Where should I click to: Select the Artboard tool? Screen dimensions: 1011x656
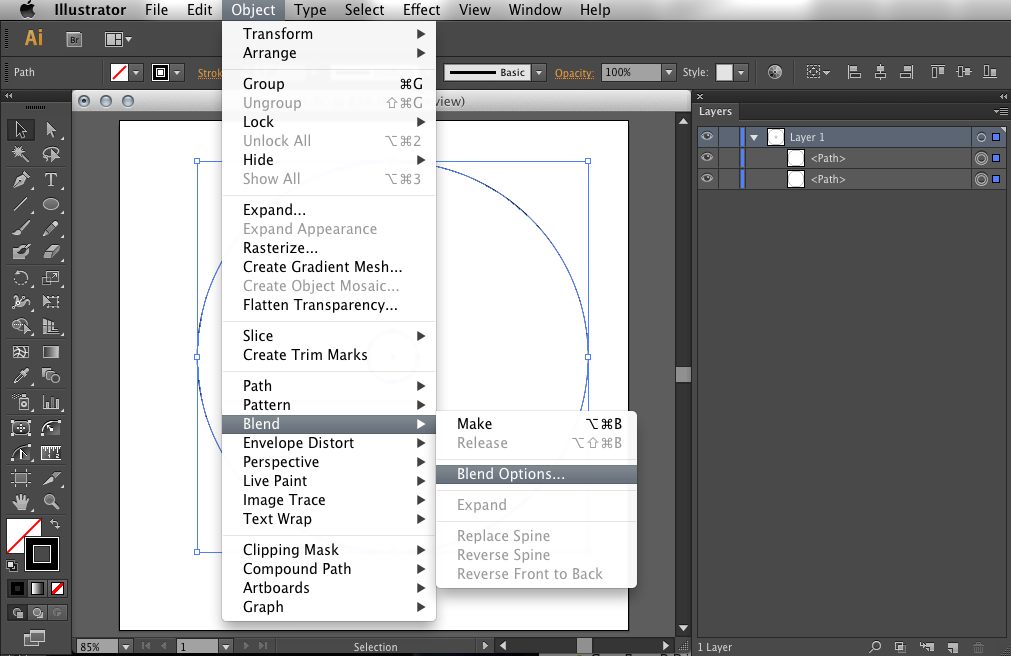(x=21, y=478)
